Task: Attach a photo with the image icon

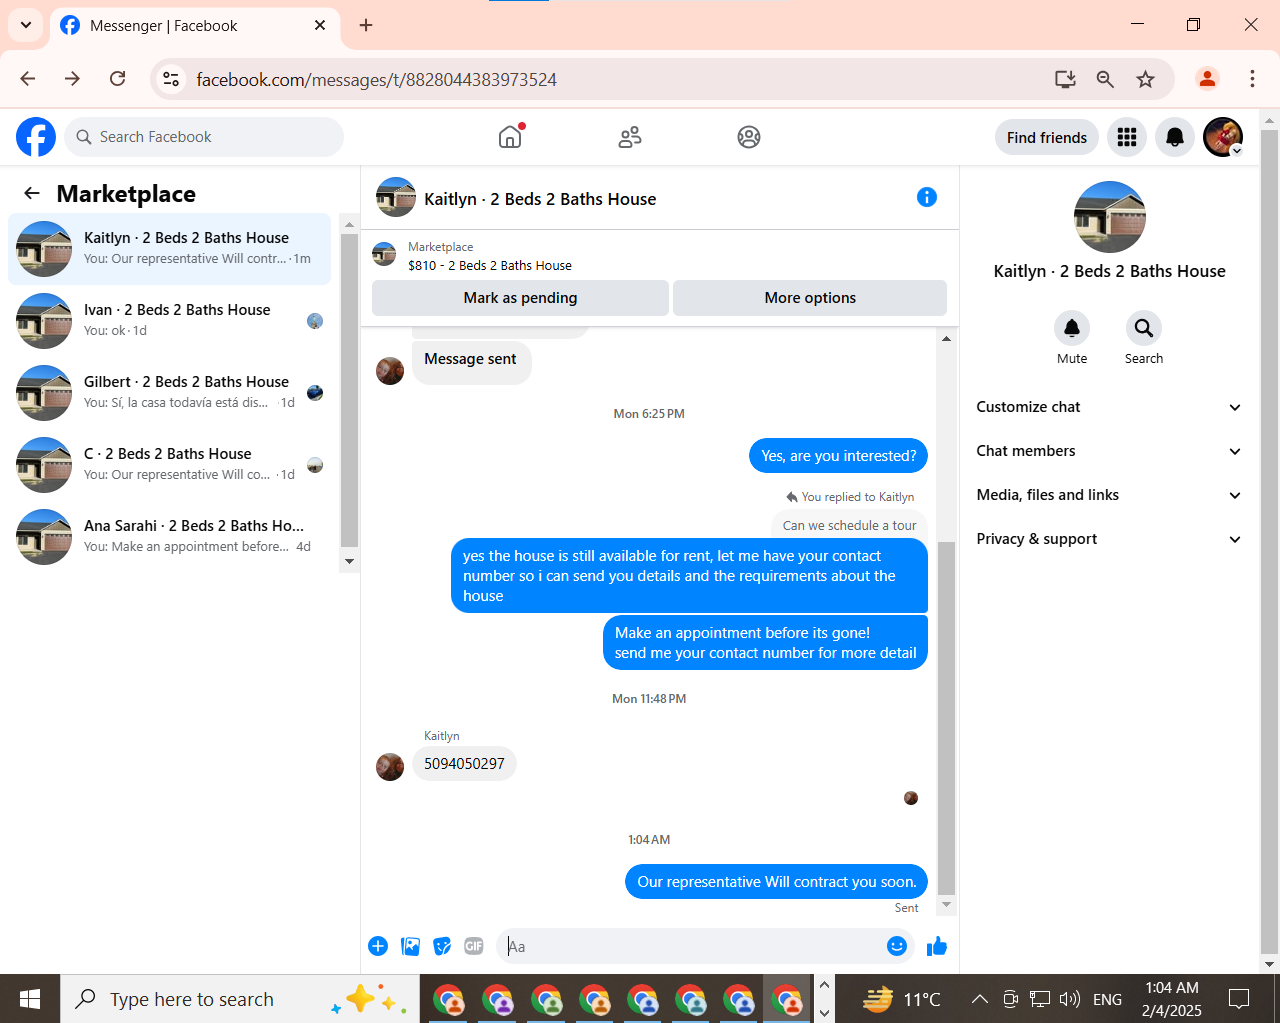Action: pos(410,946)
